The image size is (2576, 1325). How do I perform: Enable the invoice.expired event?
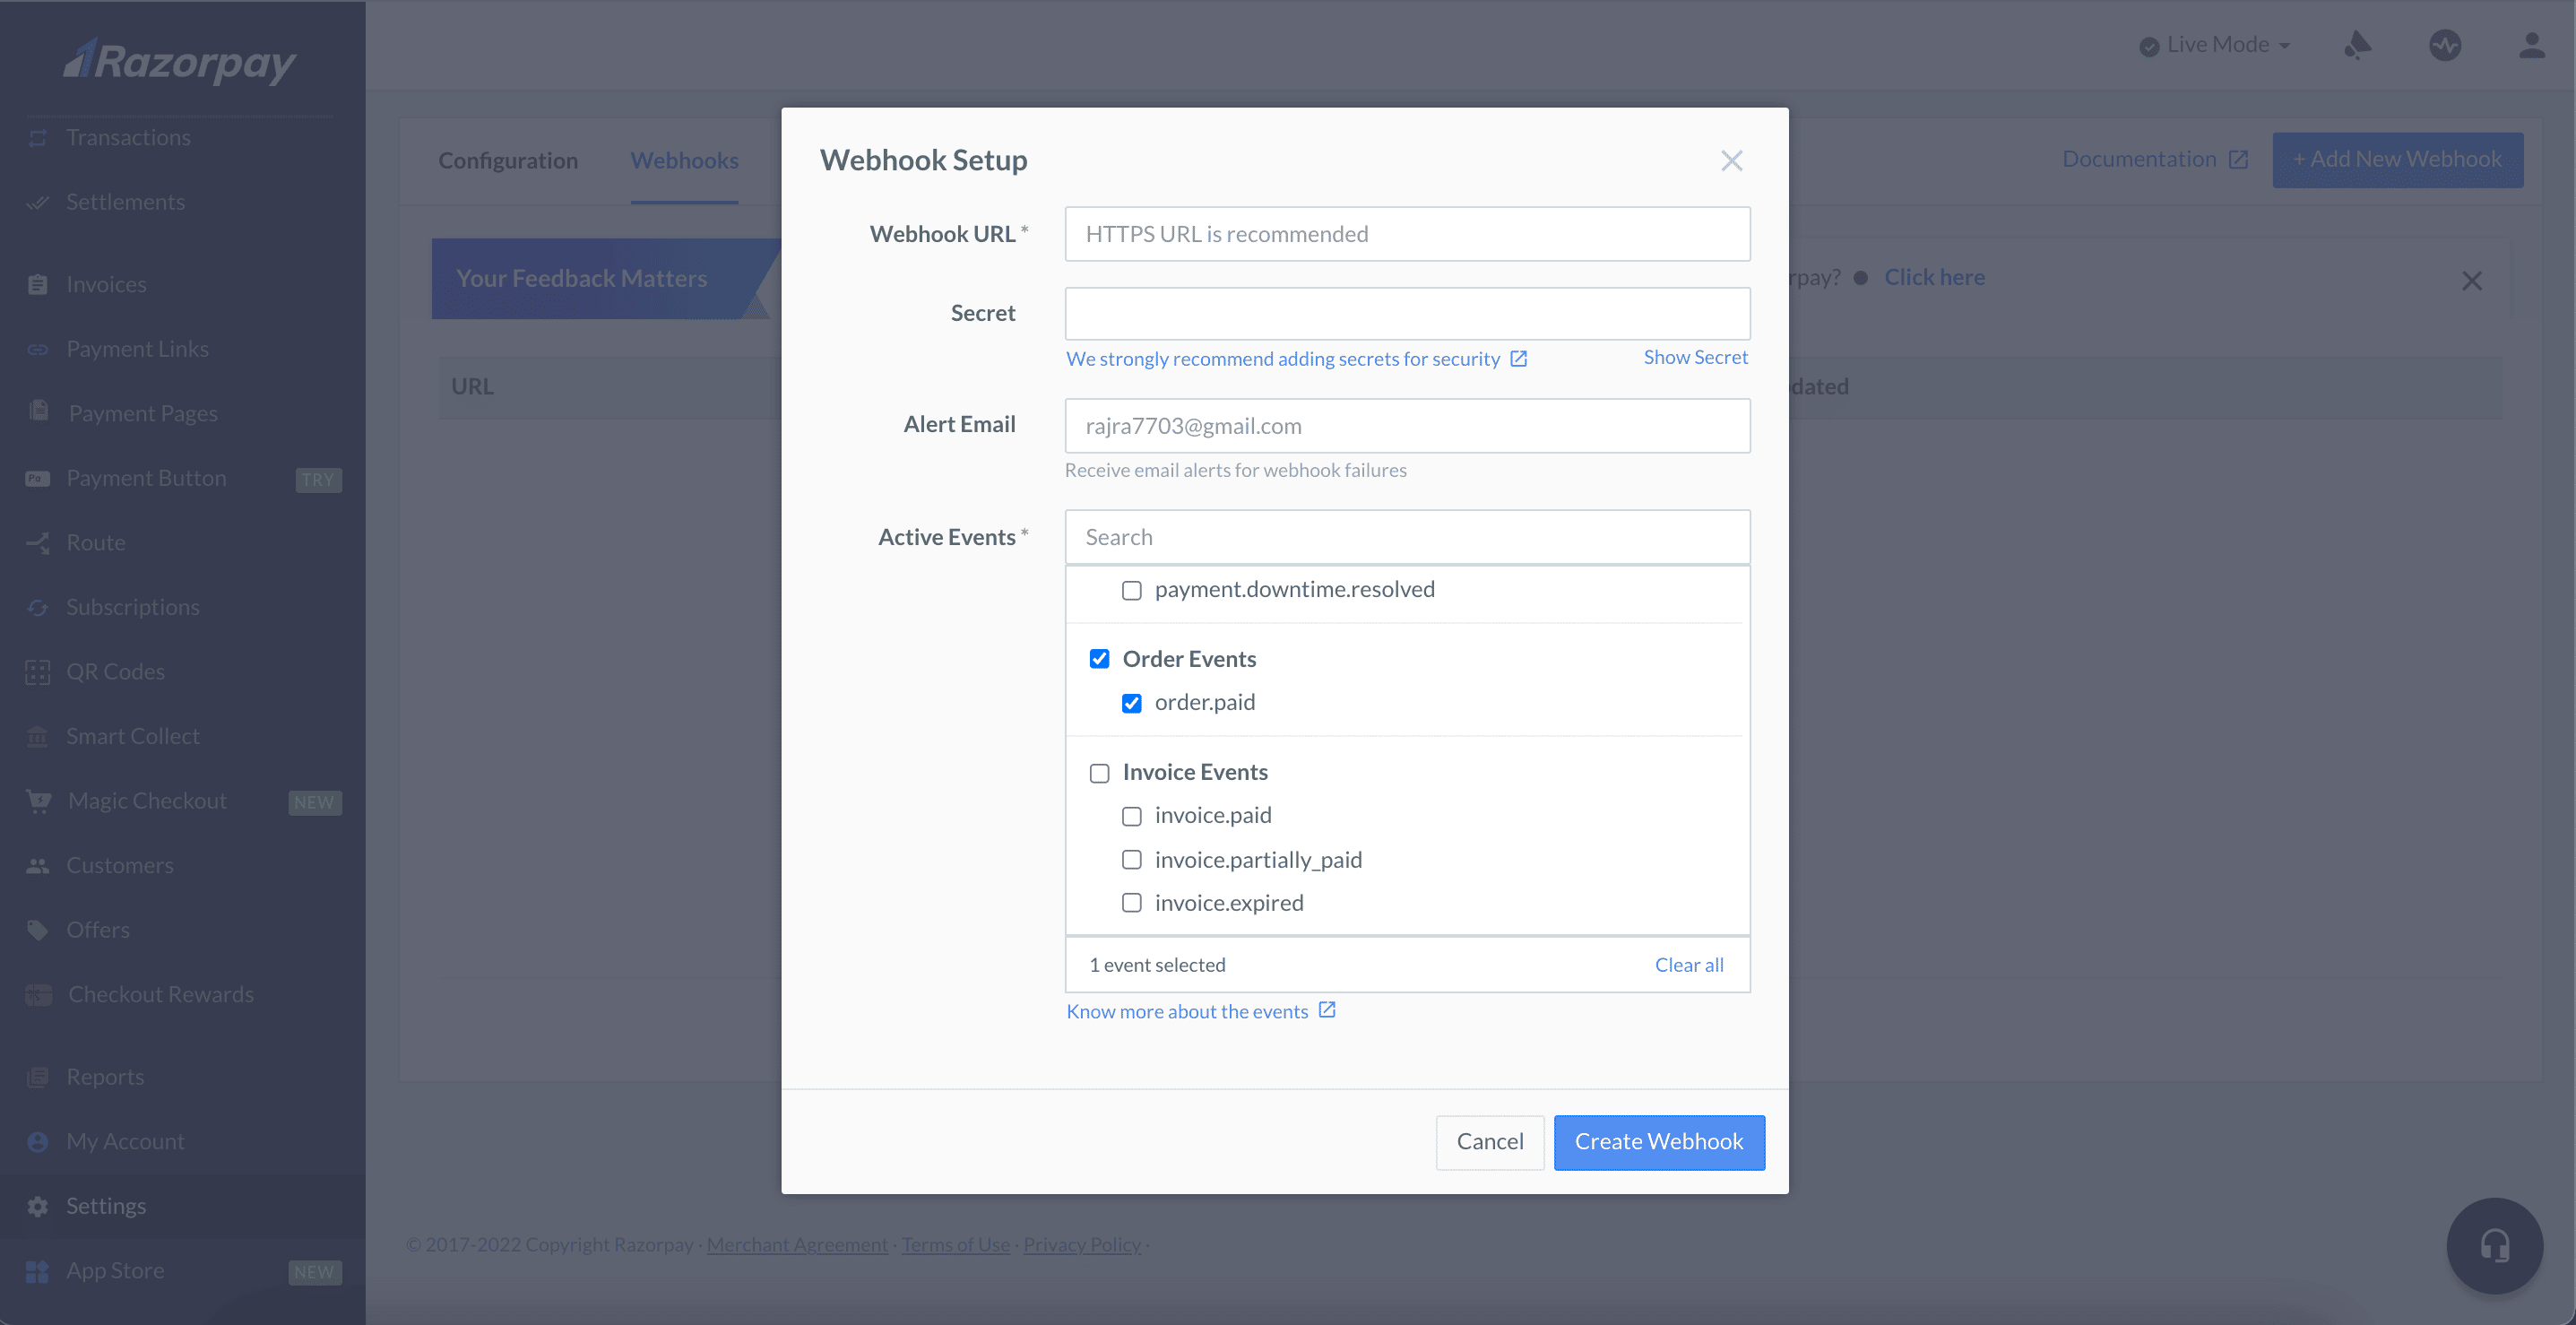pyautogui.click(x=1131, y=903)
